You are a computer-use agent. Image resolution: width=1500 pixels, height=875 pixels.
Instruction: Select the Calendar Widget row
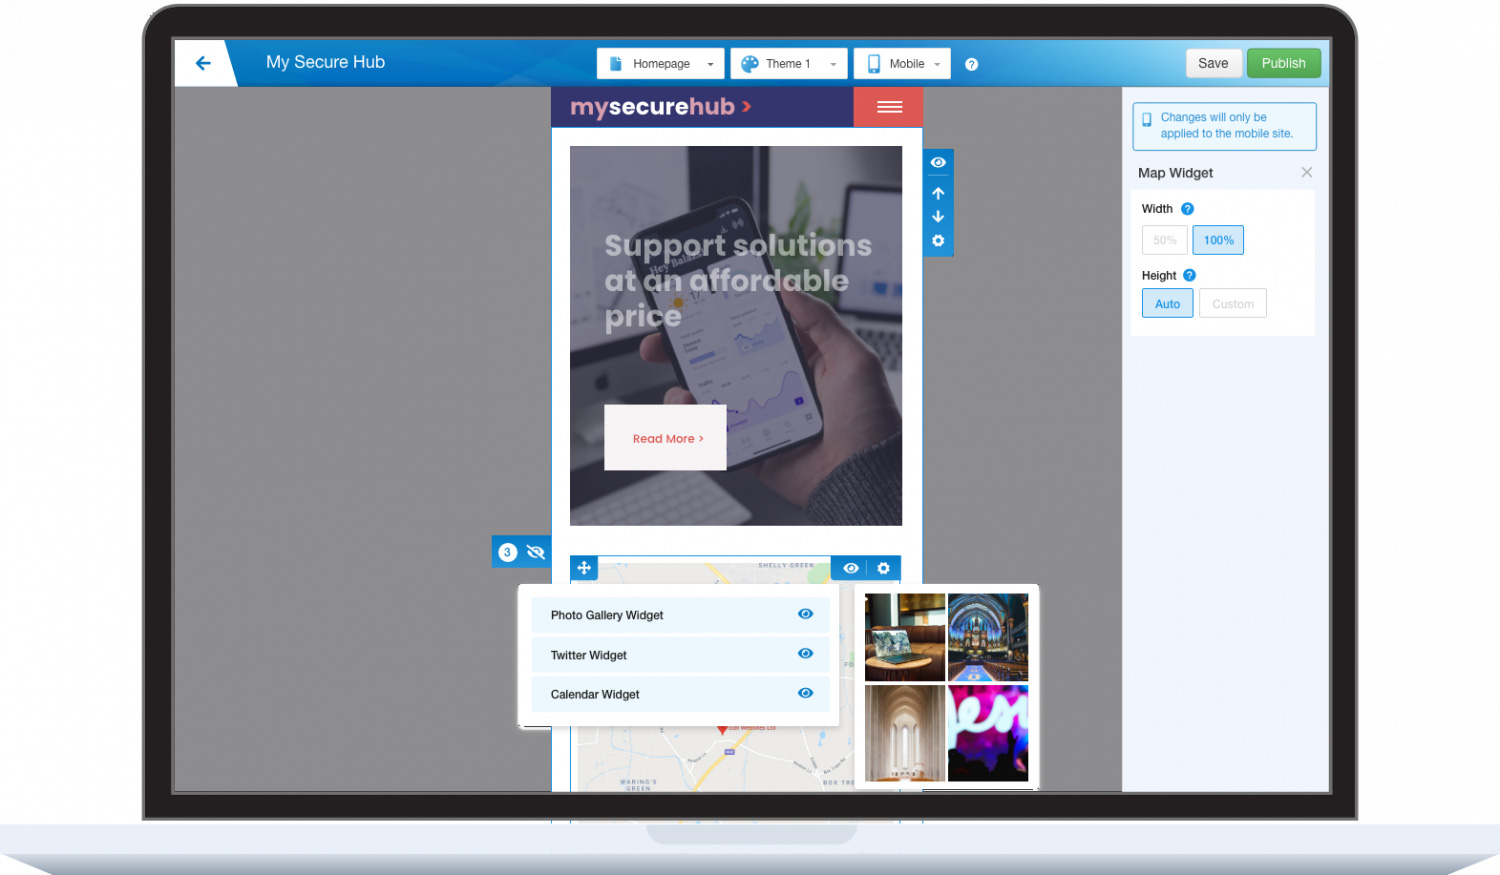pos(680,694)
